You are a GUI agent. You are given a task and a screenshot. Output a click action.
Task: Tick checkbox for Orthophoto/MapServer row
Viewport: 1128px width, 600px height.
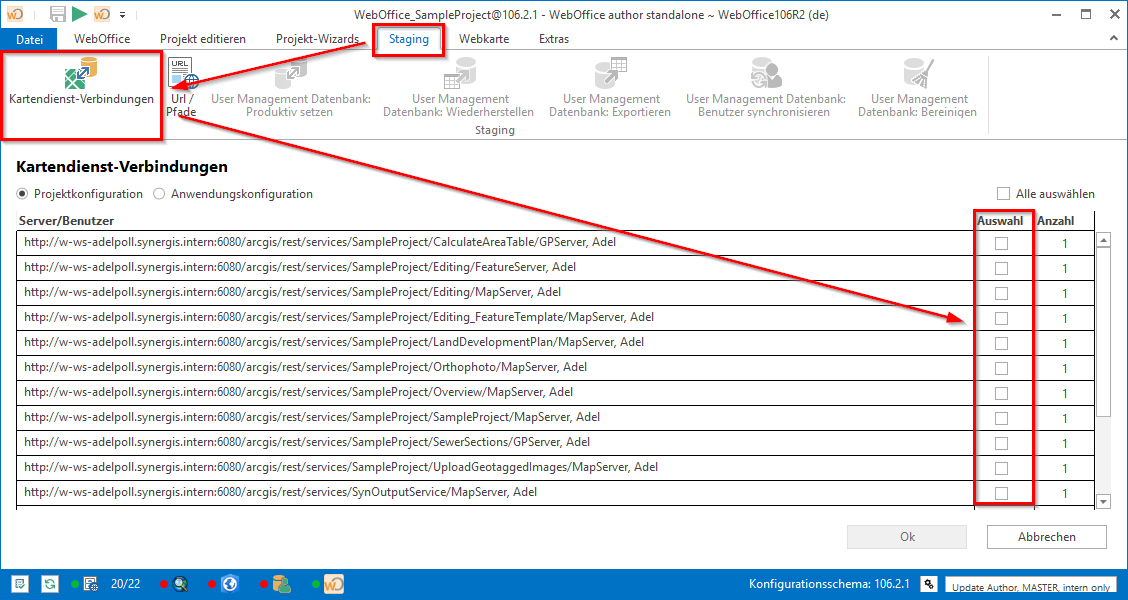click(x=1001, y=368)
